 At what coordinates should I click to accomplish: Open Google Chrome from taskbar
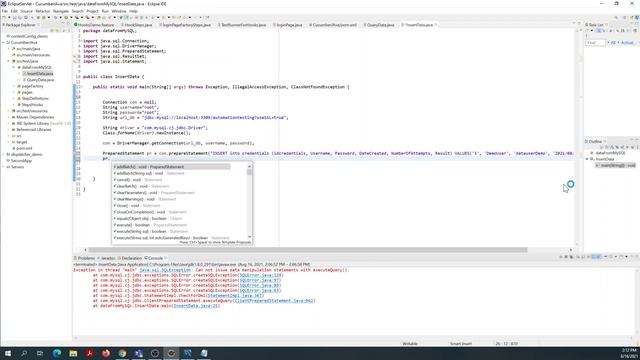click(x=122, y=353)
